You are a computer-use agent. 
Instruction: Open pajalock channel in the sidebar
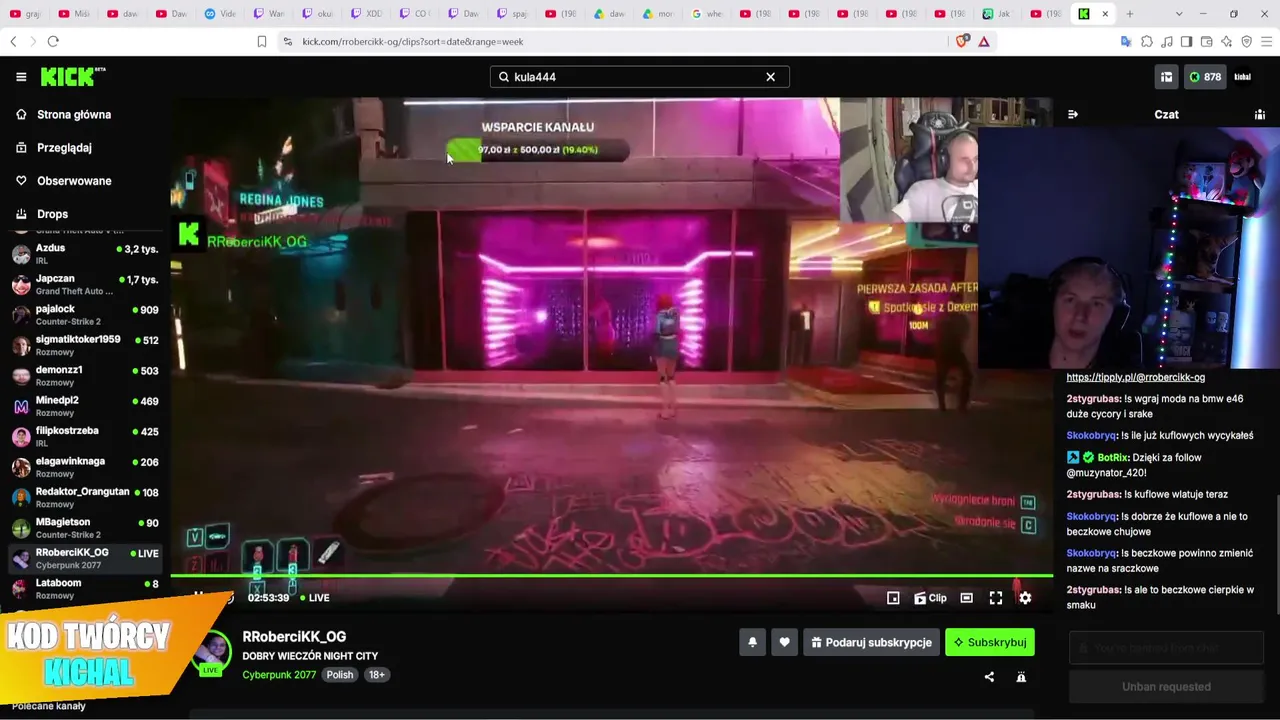[85, 315]
